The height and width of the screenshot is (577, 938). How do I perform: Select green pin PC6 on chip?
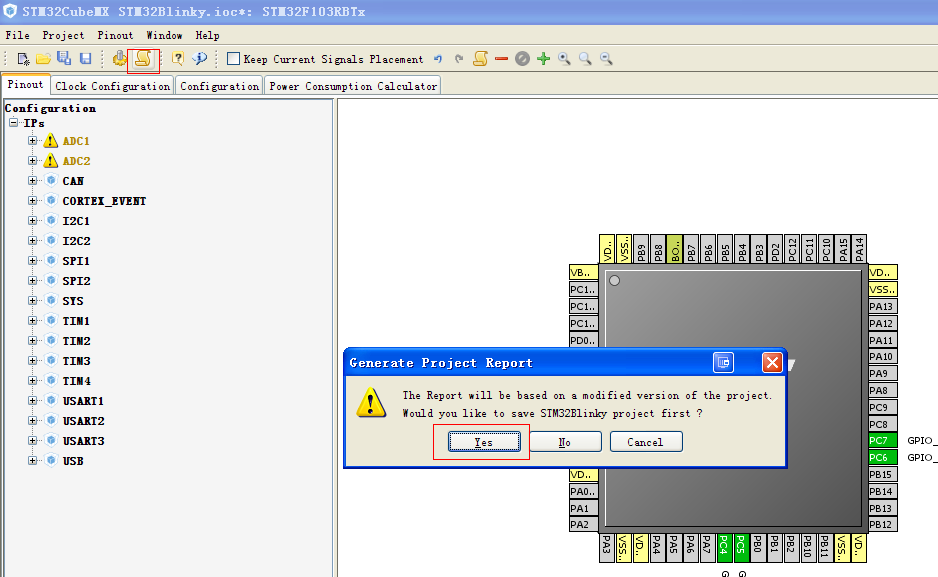pyautogui.click(x=882, y=457)
